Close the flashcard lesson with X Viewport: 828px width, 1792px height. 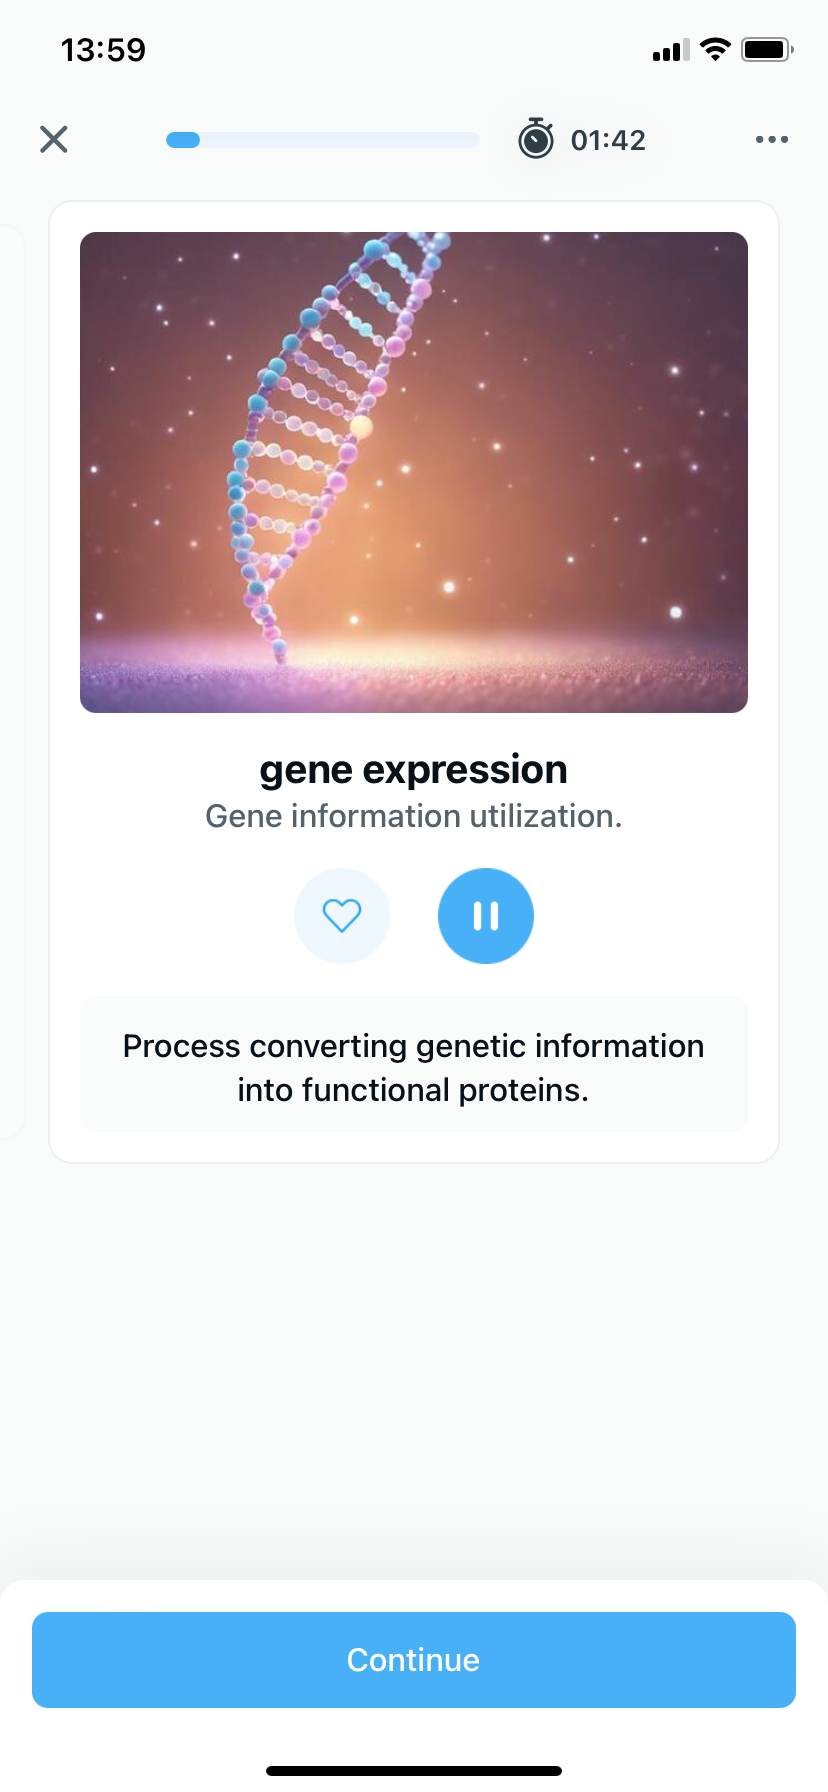pyautogui.click(x=54, y=139)
